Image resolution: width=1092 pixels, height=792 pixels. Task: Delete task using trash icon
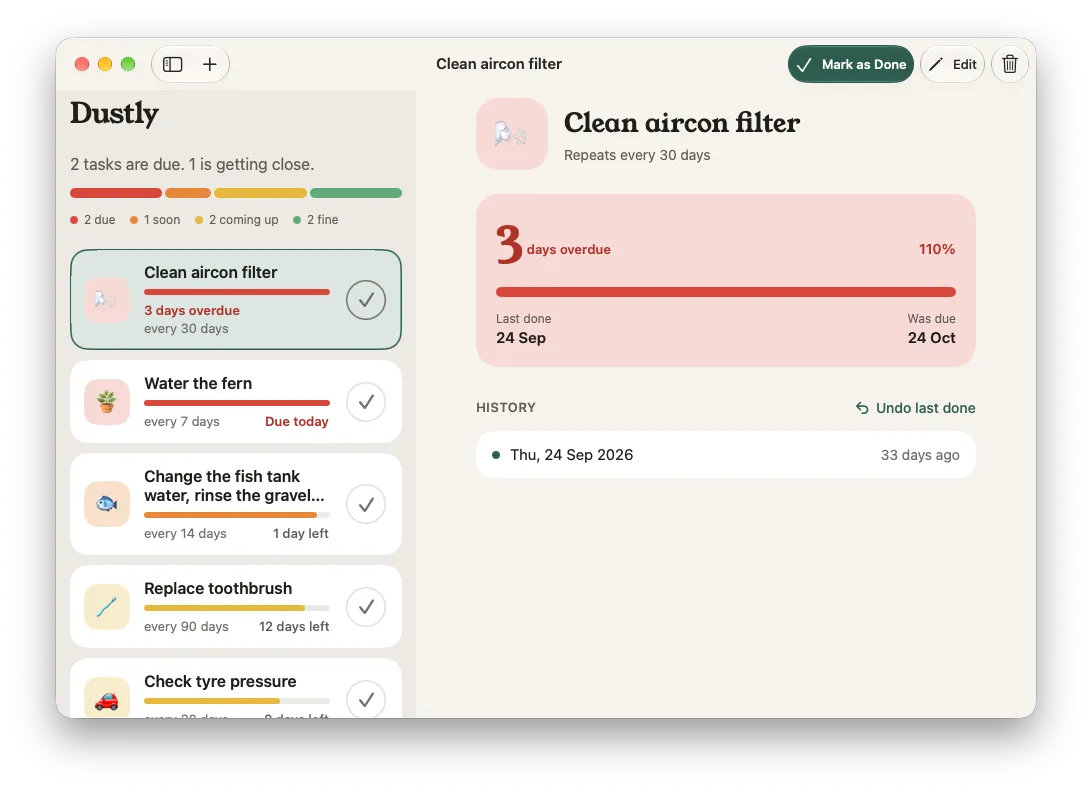tap(1009, 64)
